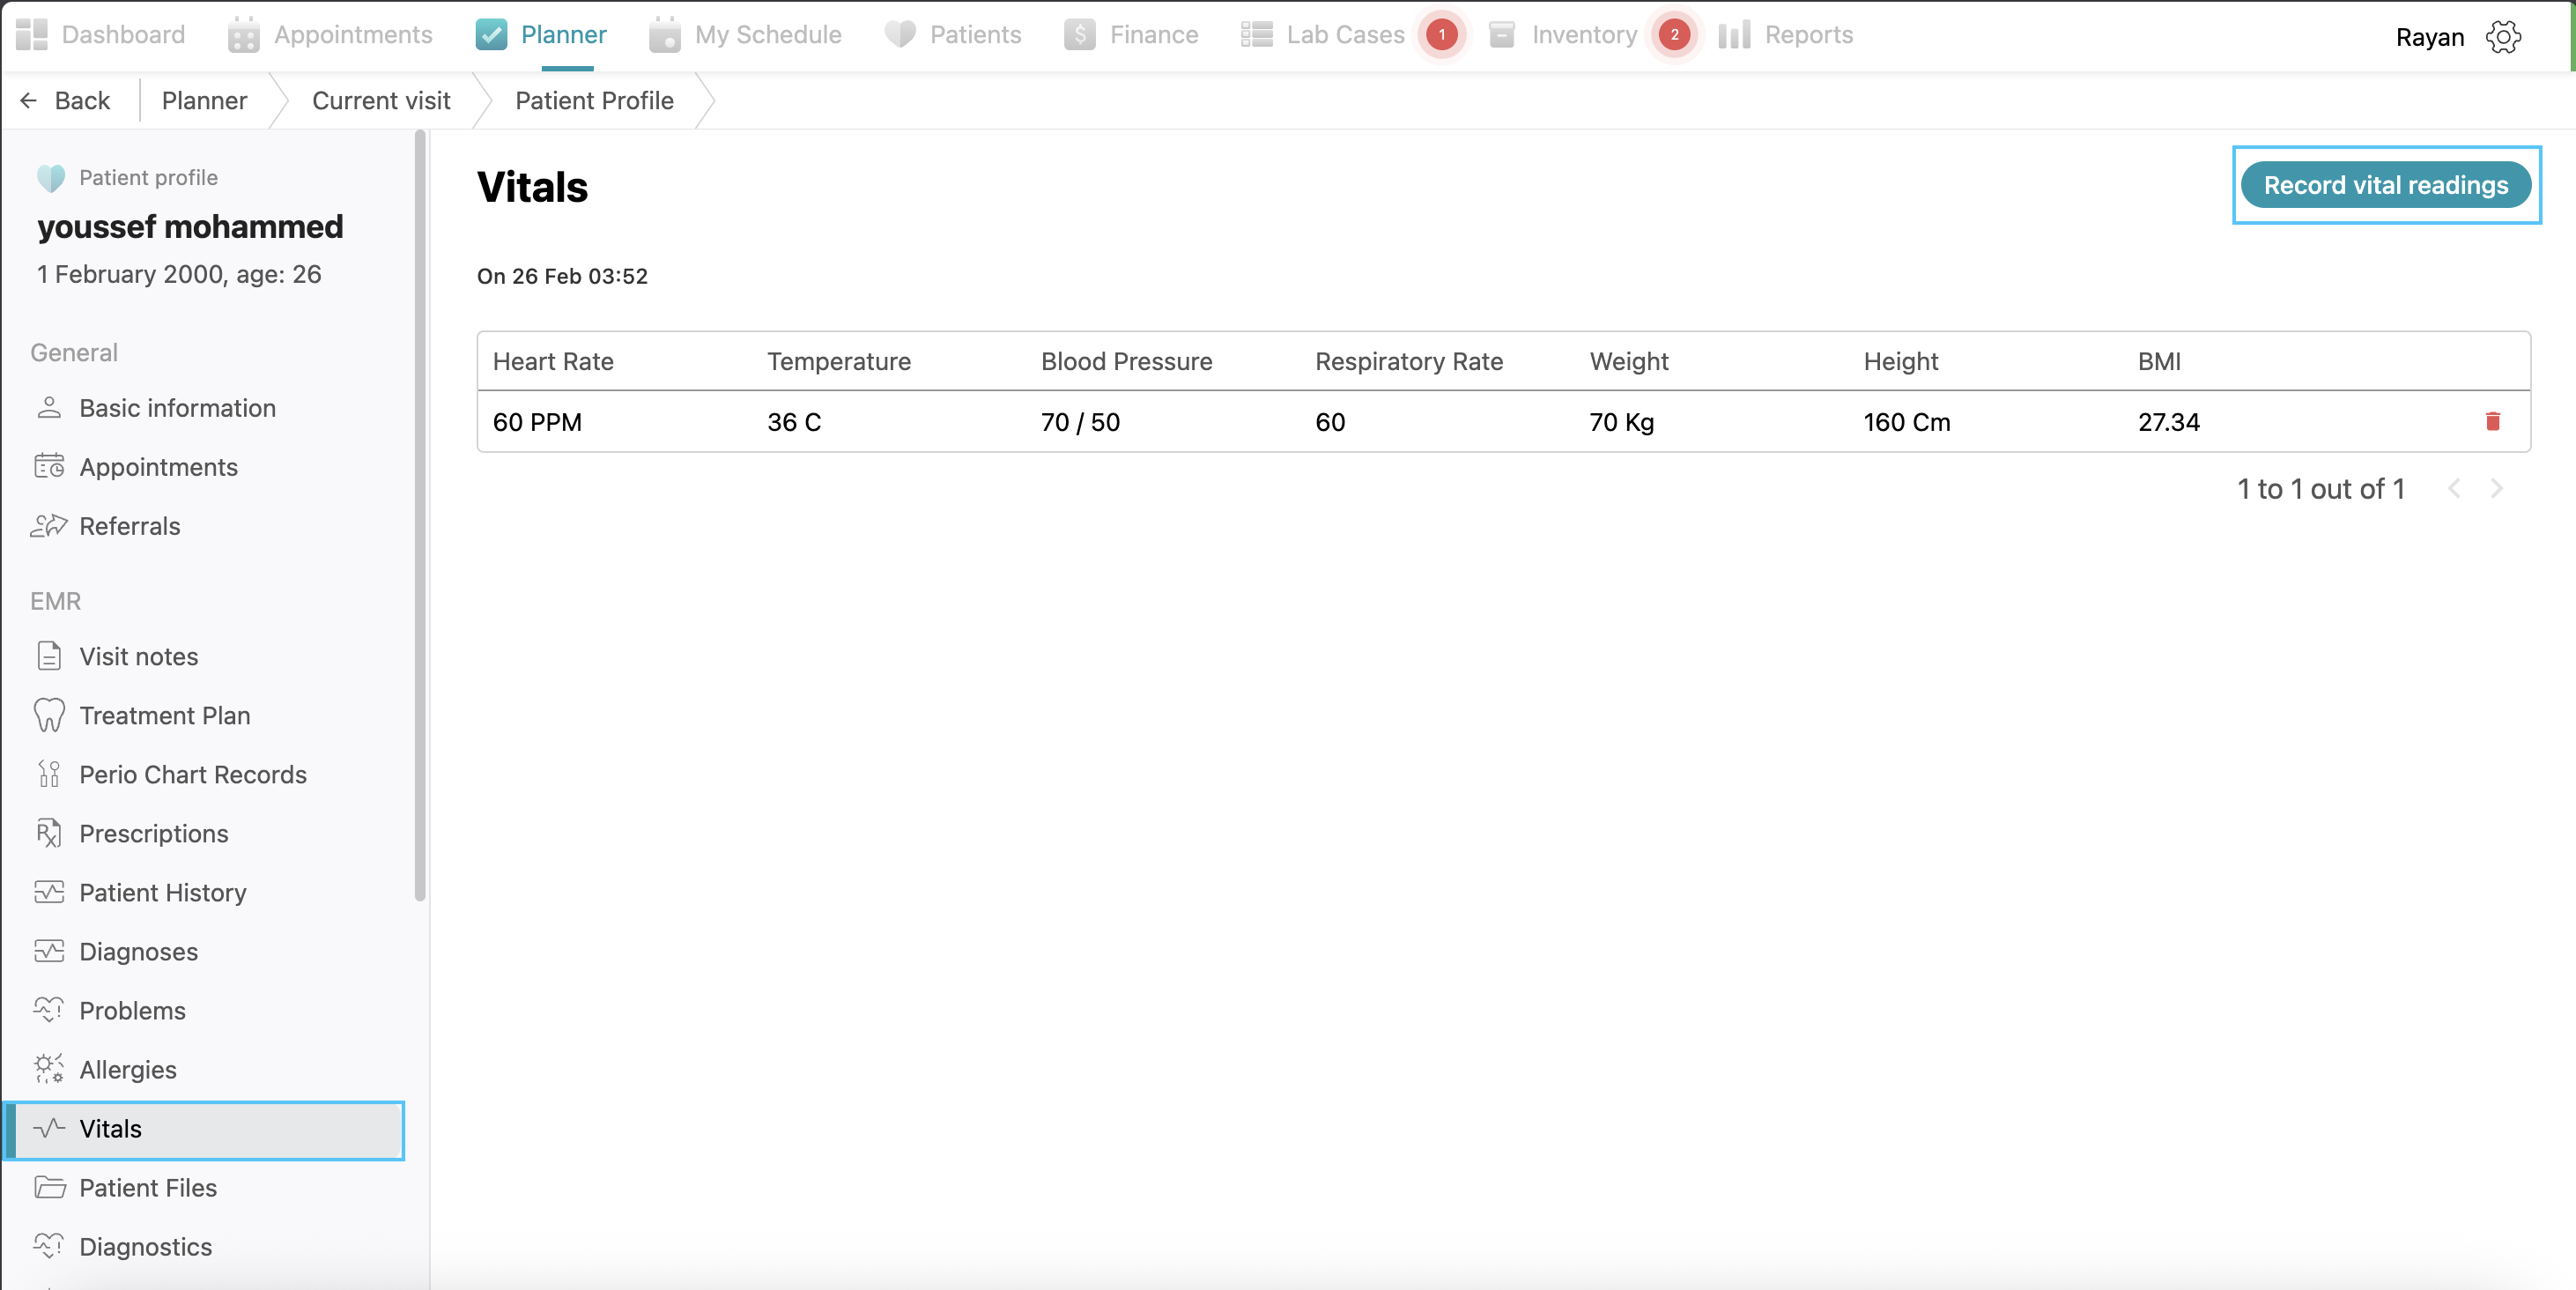Click the Treatment Plan tooth icon
The image size is (2576, 1290).
[x=48, y=715]
